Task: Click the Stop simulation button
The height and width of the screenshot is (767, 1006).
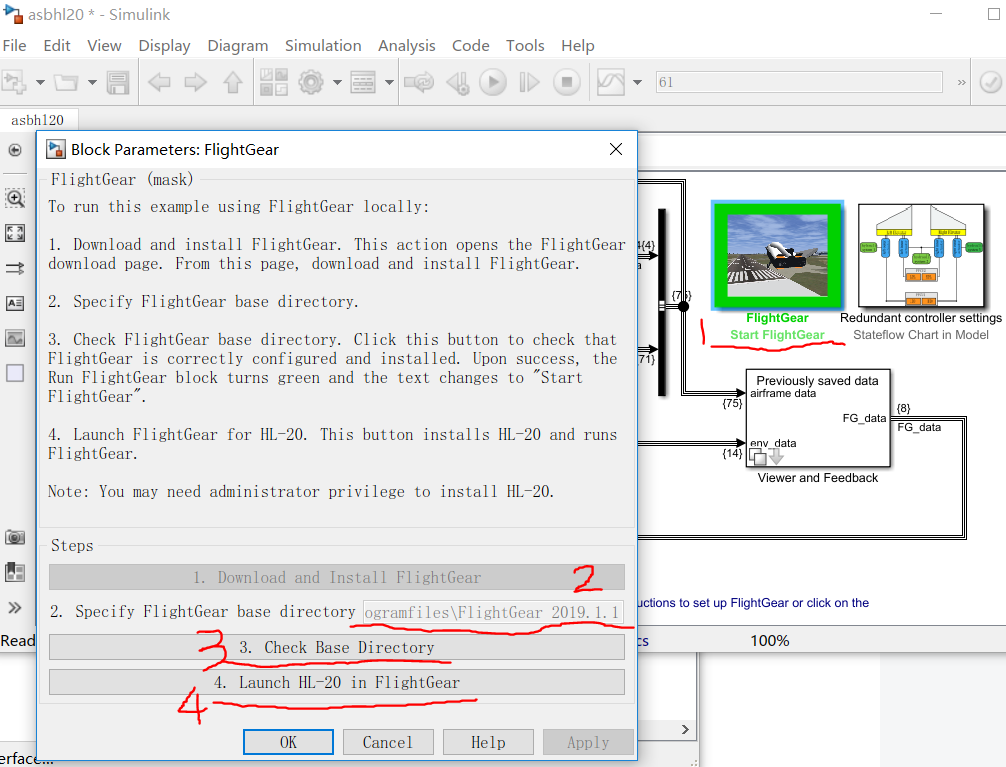Action: point(567,82)
